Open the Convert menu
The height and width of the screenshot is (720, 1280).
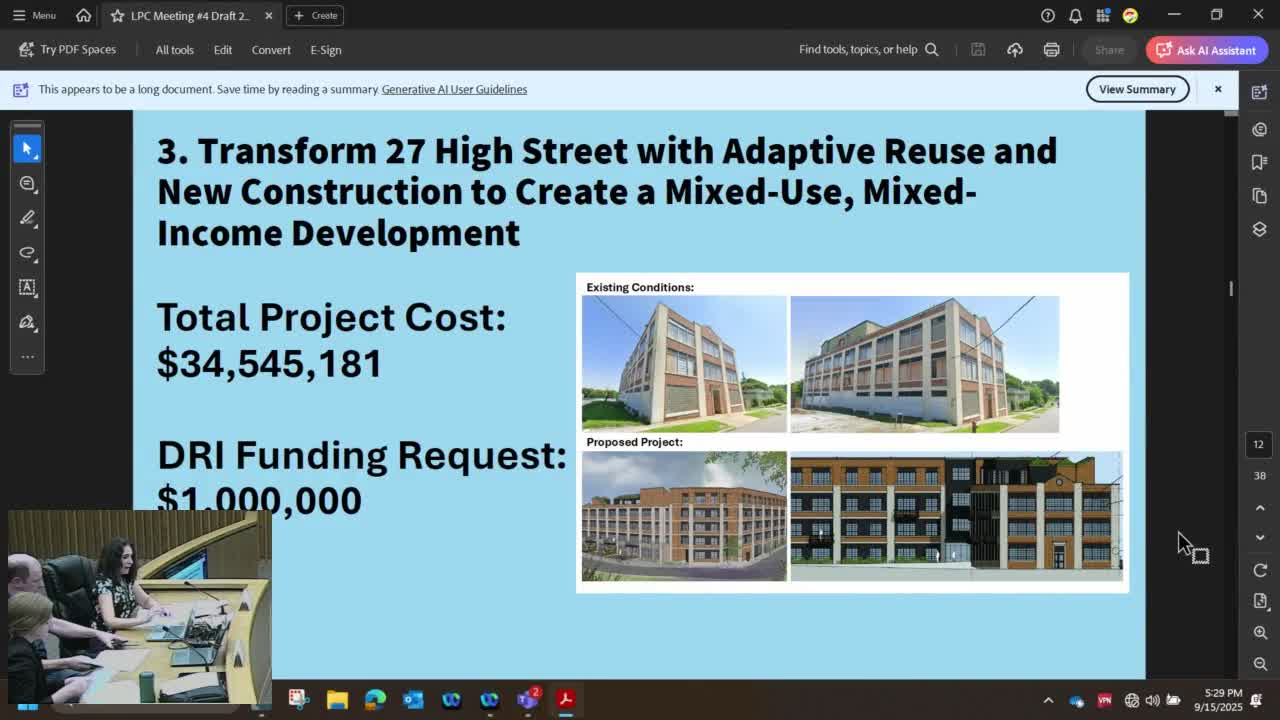tap(271, 50)
